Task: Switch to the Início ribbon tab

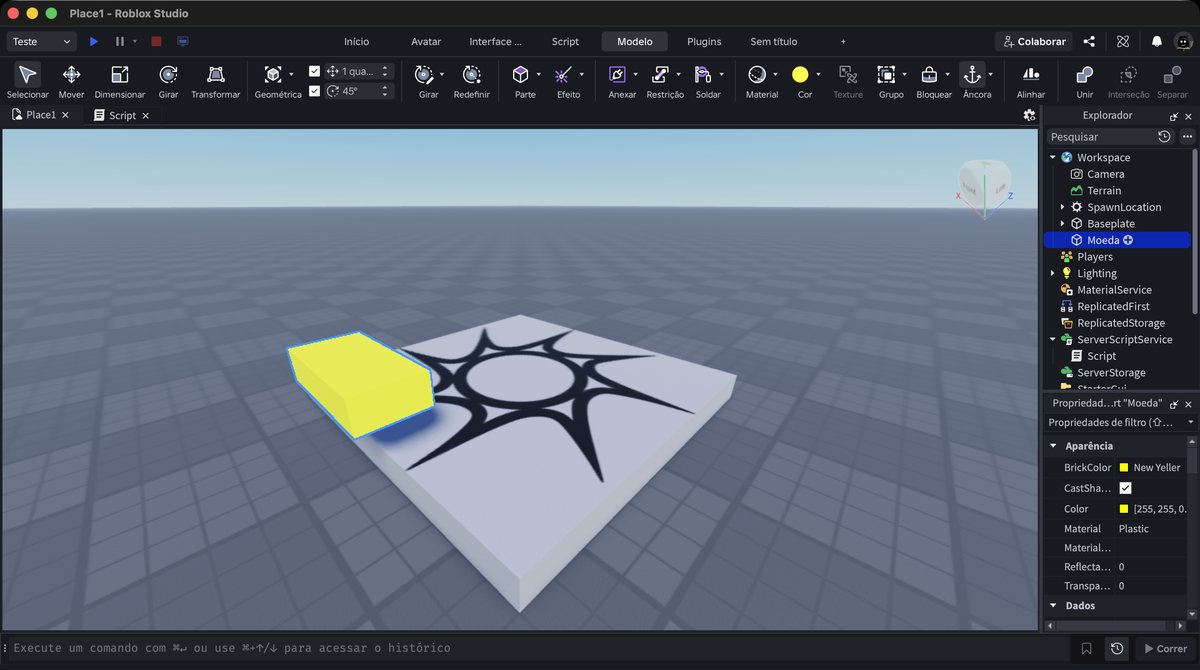Action: click(x=356, y=41)
